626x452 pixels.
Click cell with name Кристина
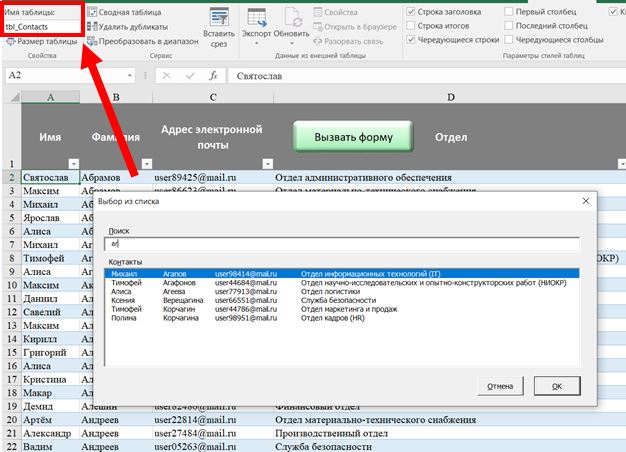point(50,379)
